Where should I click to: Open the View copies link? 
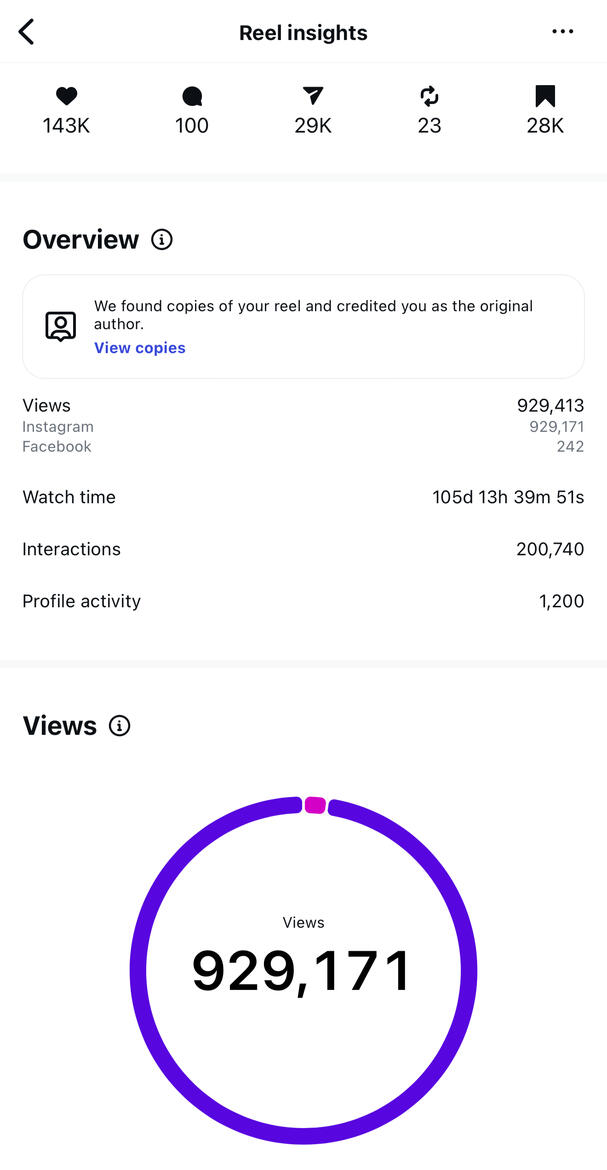pos(140,348)
